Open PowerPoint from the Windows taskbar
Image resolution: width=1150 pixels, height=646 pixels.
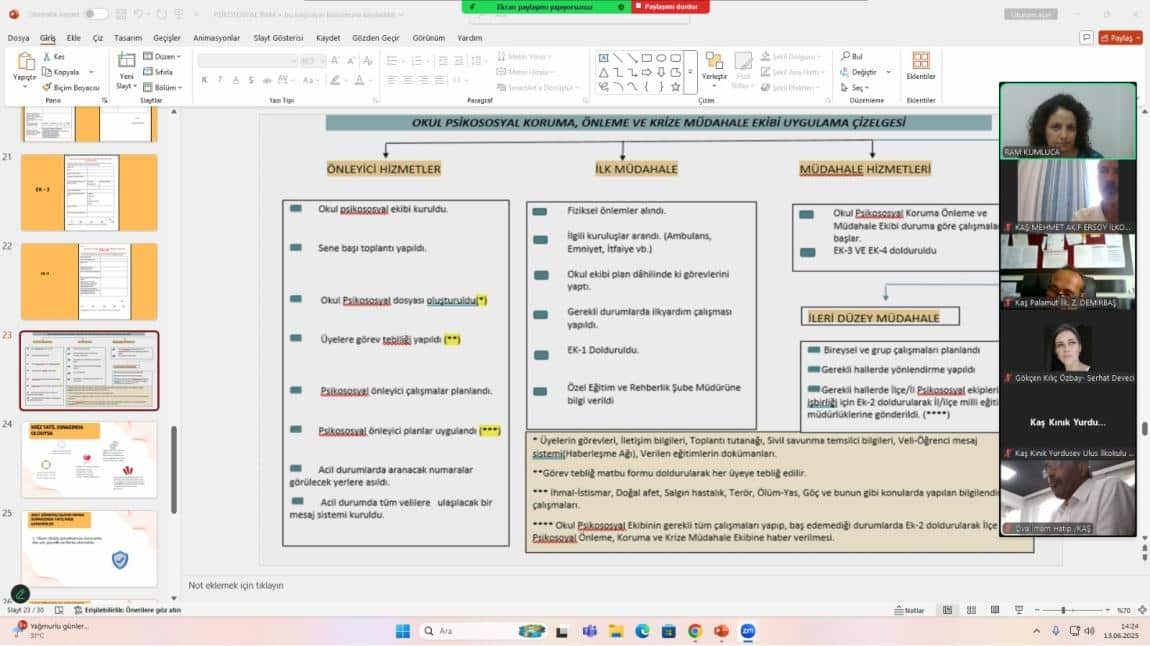[721, 631]
